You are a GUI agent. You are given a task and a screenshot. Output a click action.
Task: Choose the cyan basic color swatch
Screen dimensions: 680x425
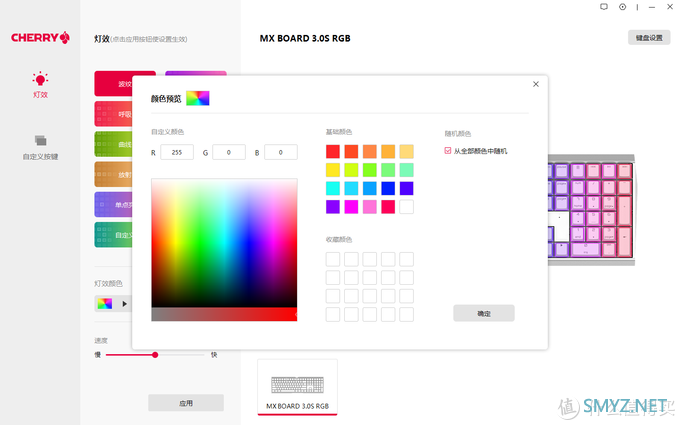click(333, 188)
